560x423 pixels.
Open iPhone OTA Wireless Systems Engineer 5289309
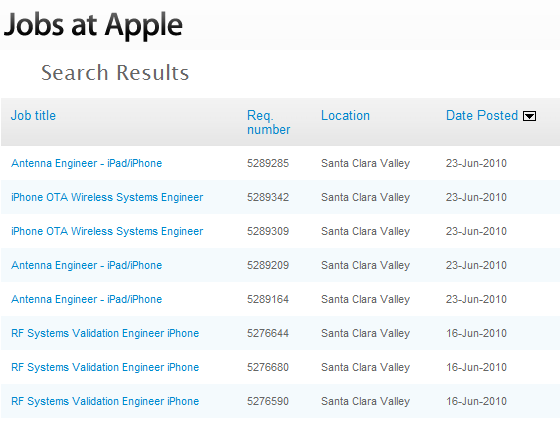tap(107, 231)
